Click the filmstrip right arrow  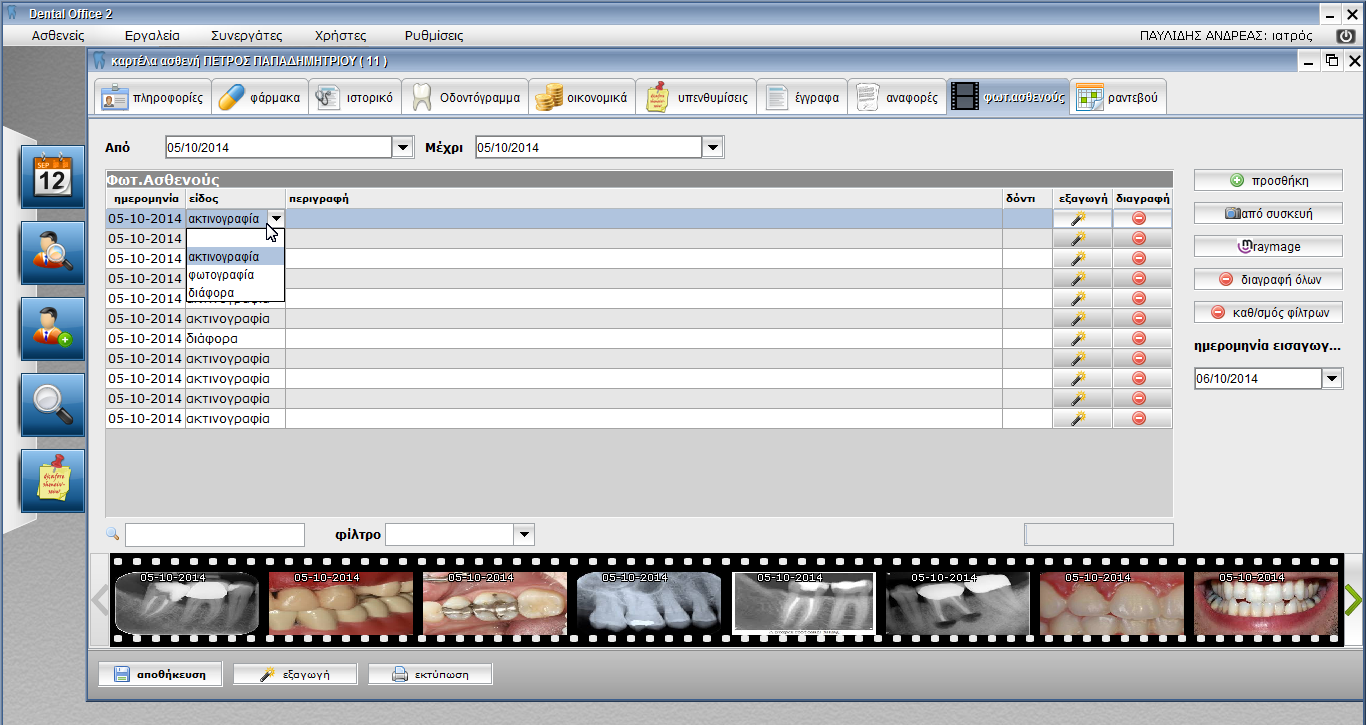(x=1352, y=600)
